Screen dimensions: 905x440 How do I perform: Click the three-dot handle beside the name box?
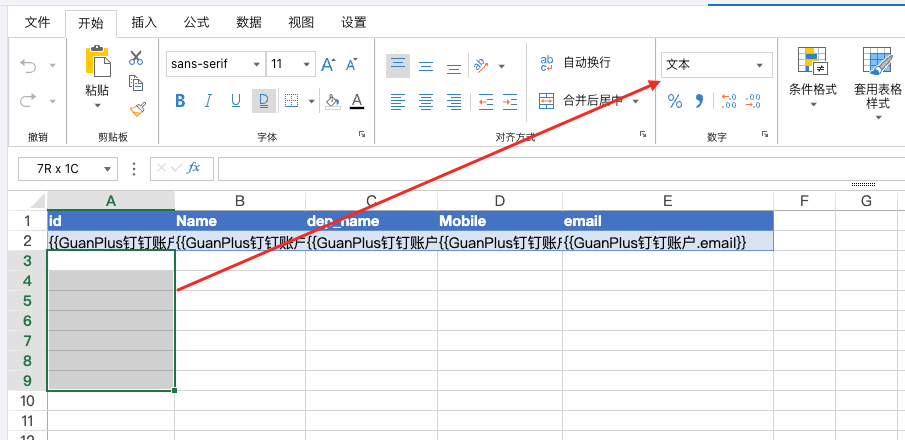pyautogui.click(x=134, y=169)
